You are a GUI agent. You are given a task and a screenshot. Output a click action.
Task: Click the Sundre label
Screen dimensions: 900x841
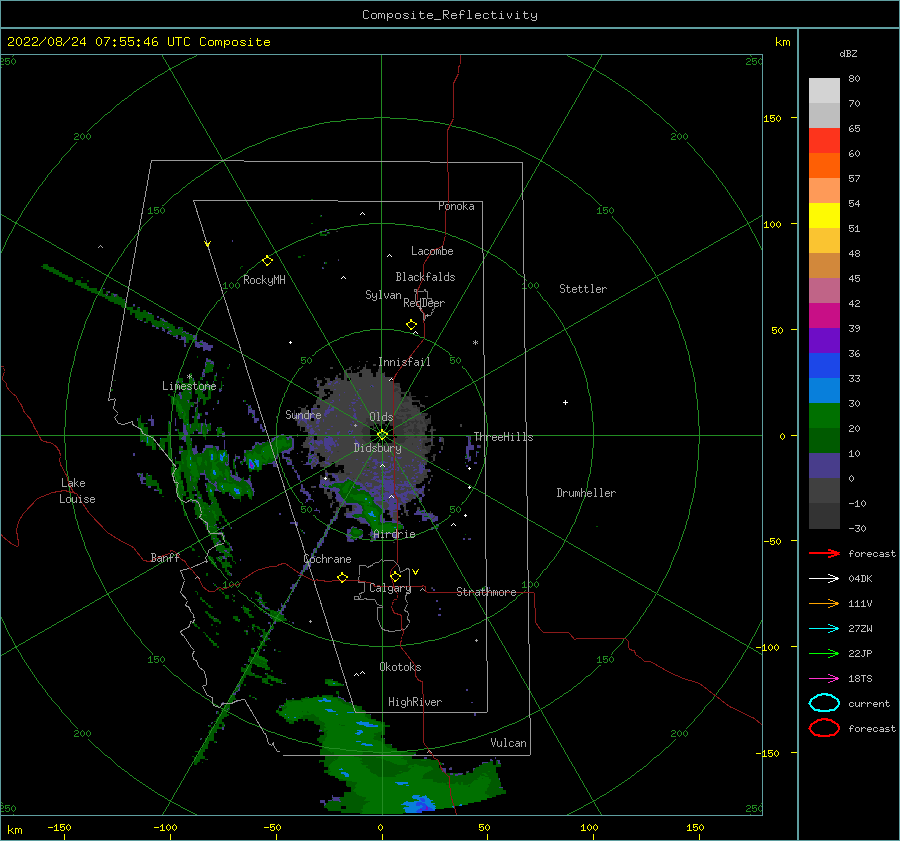click(x=303, y=415)
